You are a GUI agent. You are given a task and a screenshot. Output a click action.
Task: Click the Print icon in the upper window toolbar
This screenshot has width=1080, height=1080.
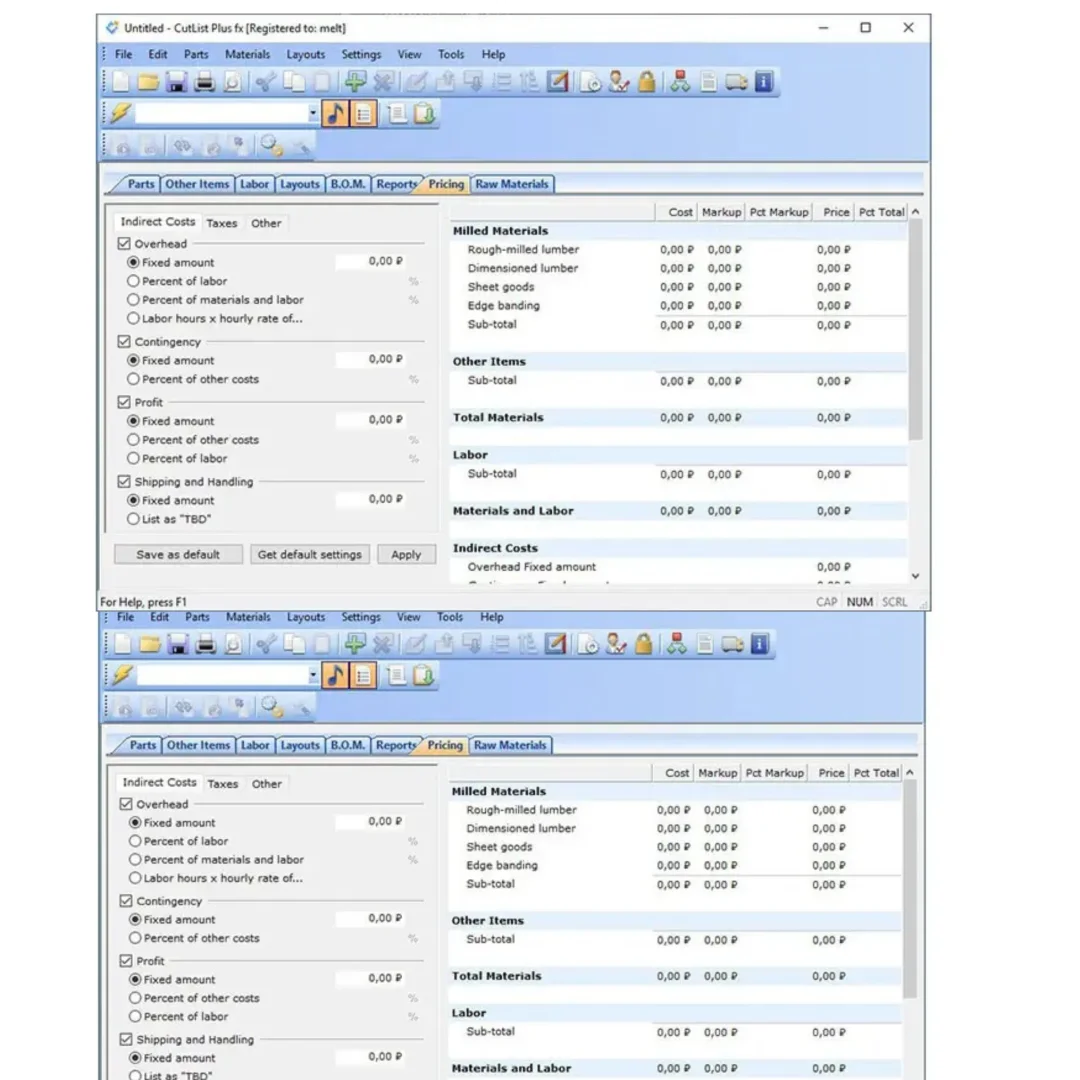[x=205, y=83]
